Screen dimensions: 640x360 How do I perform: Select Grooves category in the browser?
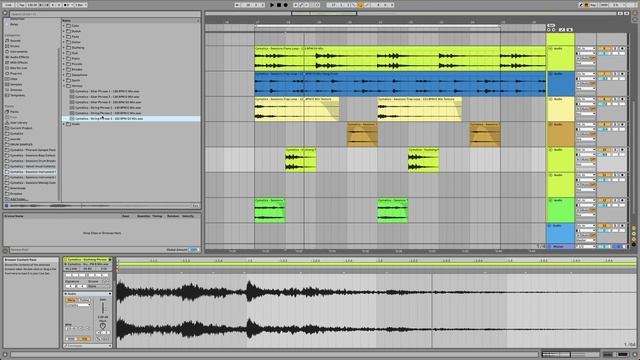16,90
